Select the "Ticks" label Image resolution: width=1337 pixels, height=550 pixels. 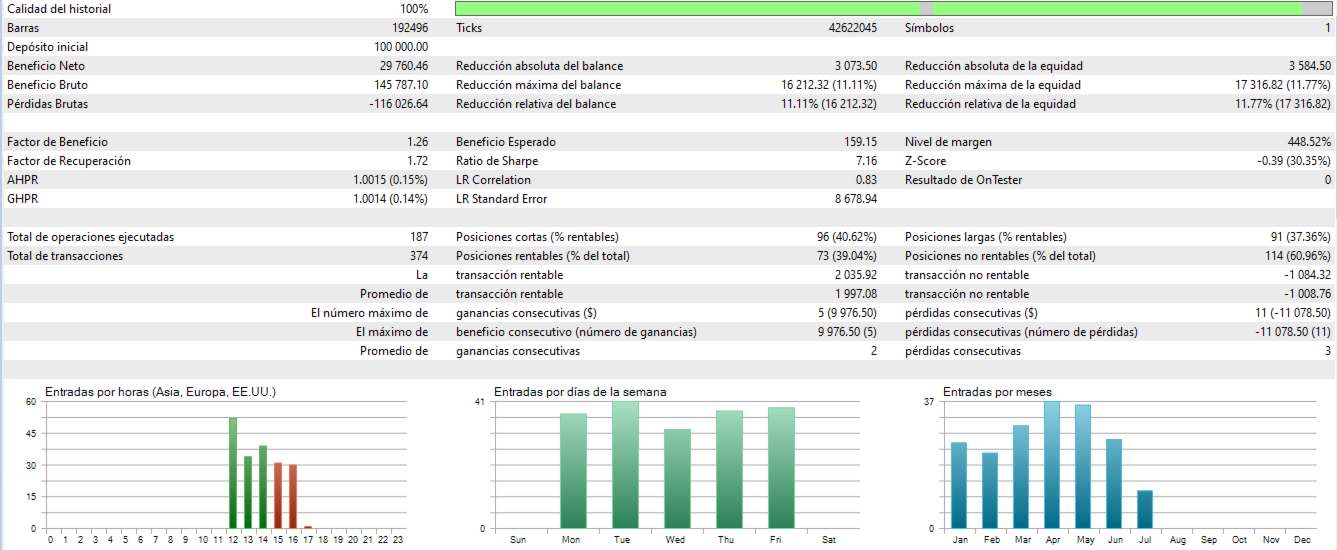[469, 28]
